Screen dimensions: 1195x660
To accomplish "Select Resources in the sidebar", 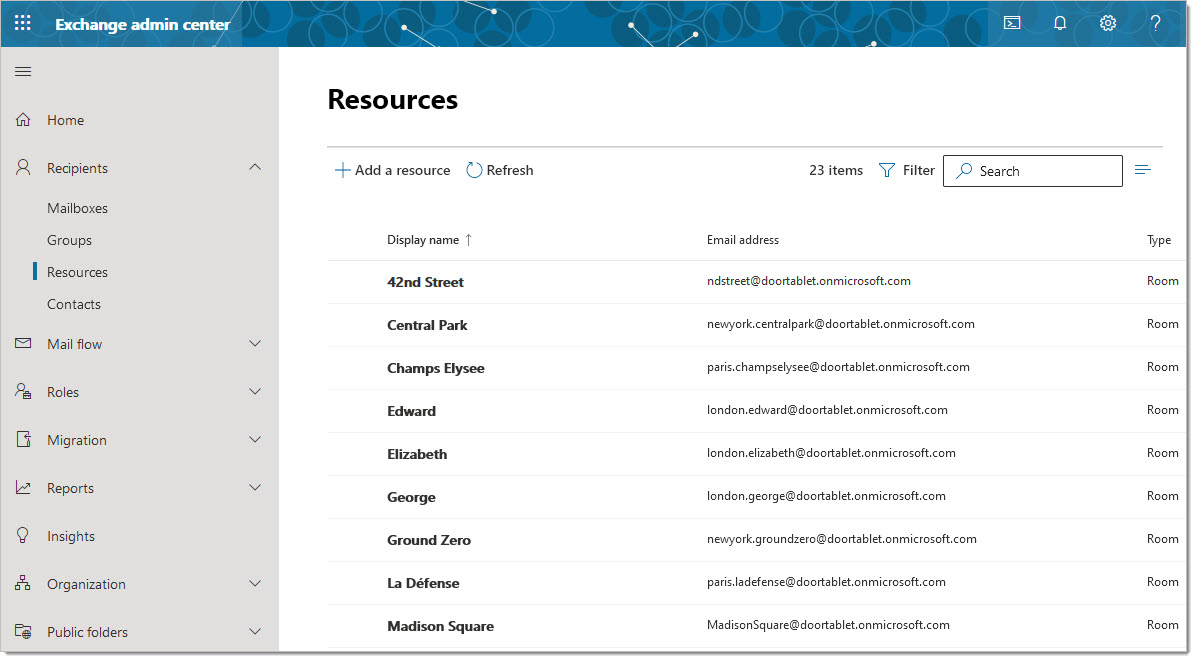I will 78,272.
